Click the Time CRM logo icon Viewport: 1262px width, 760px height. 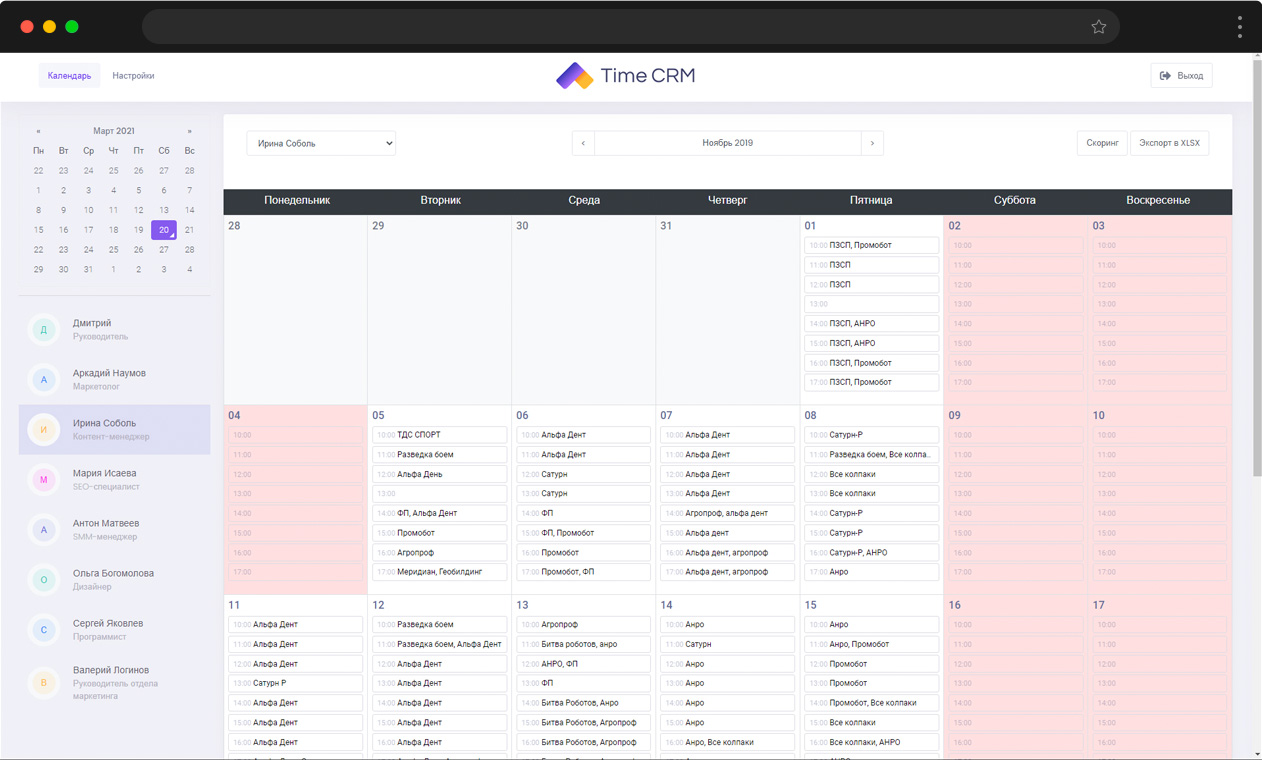pos(575,76)
